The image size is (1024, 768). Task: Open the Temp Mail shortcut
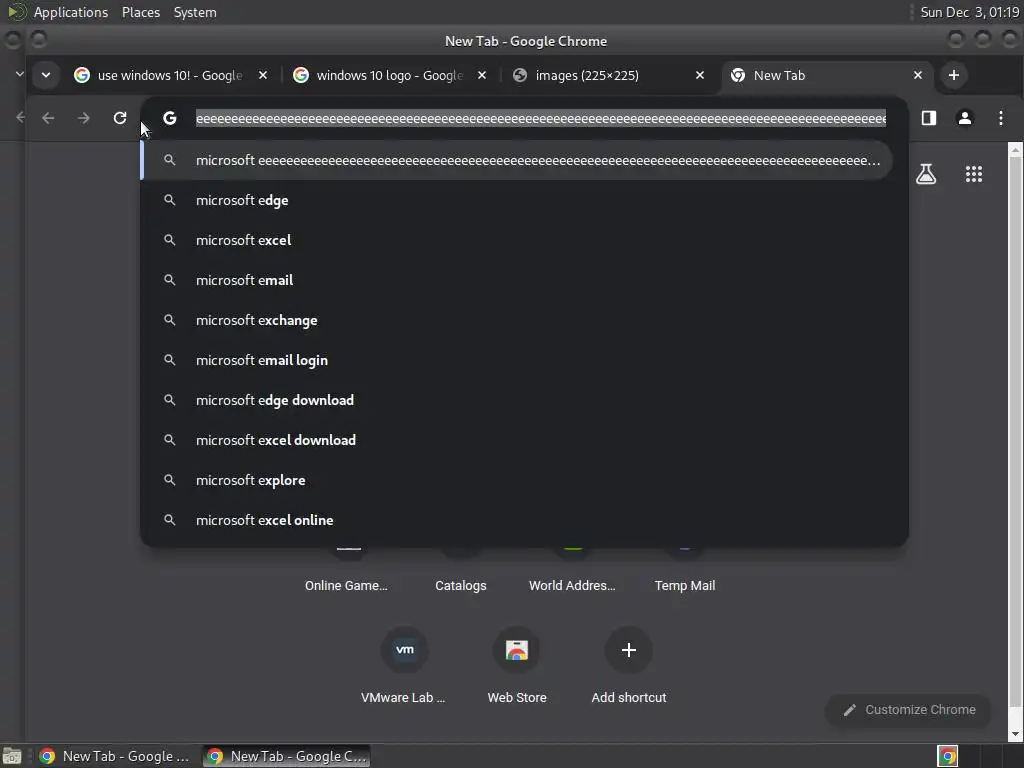coord(684,586)
